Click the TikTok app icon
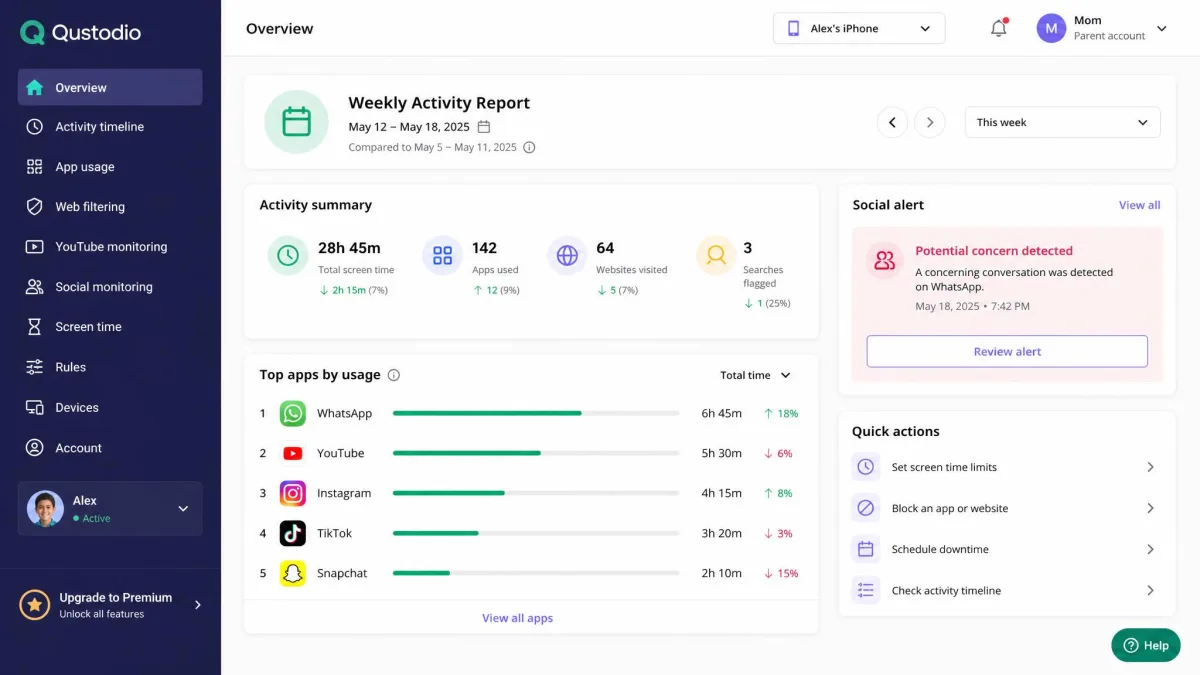Screen dimensions: 1200x675 pos(292,533)
